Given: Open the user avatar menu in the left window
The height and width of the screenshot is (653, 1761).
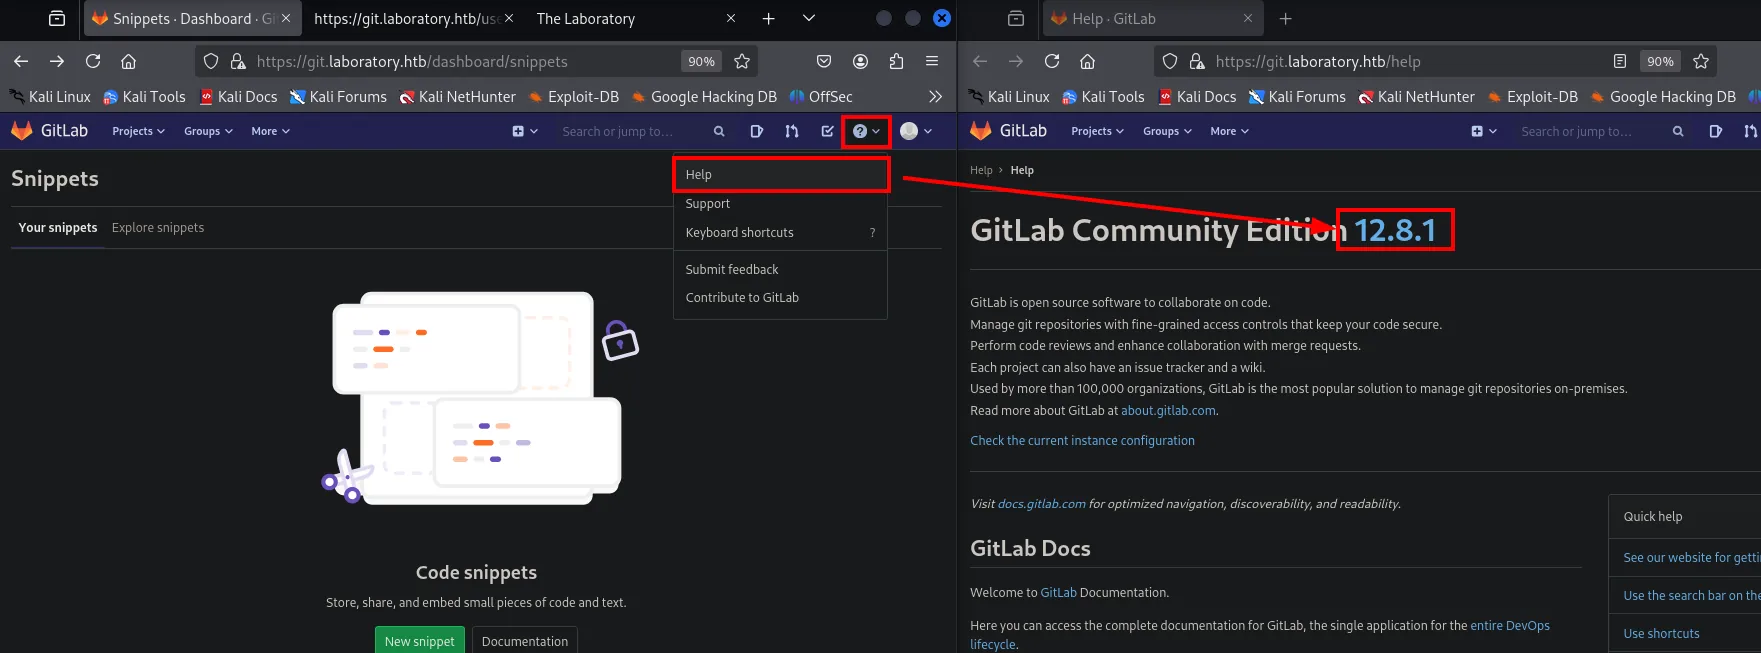Looking at the screenshot, I should (x=915, y=131).
